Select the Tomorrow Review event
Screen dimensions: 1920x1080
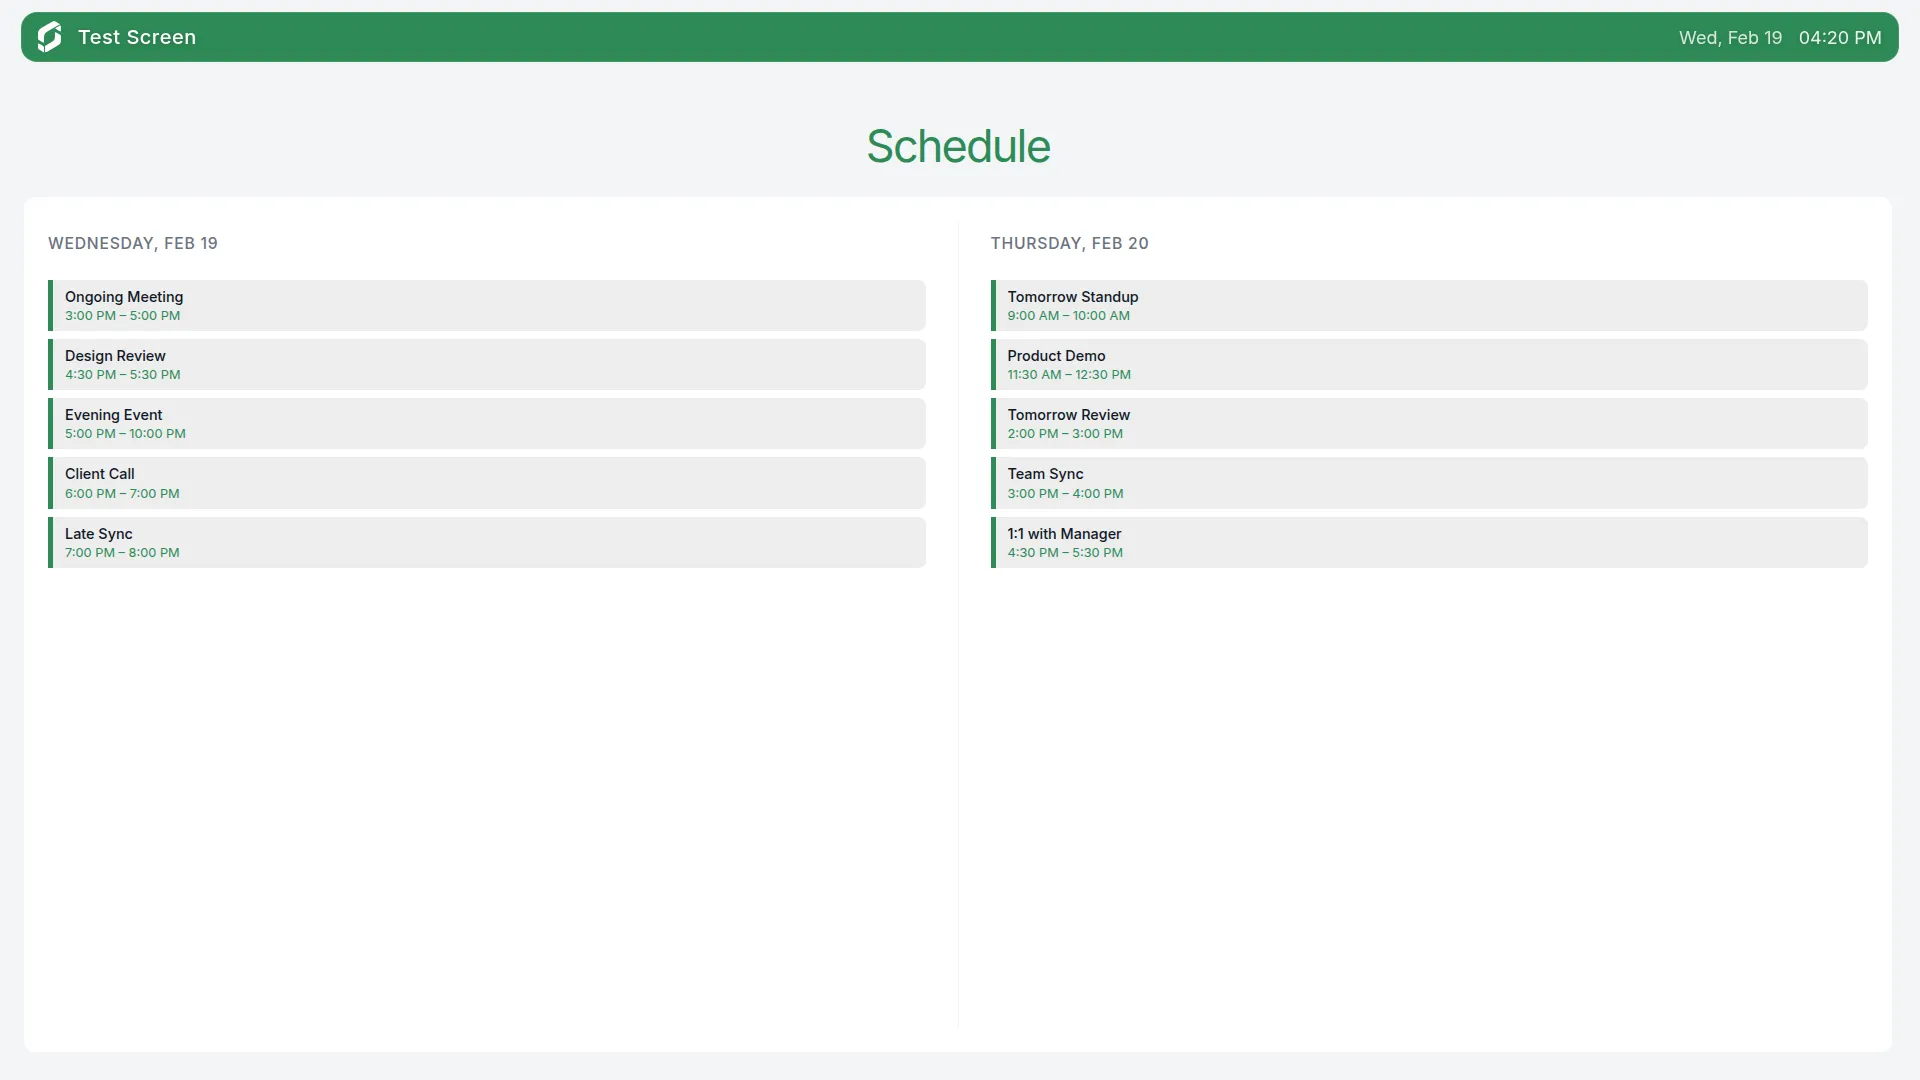point(1429,423)
